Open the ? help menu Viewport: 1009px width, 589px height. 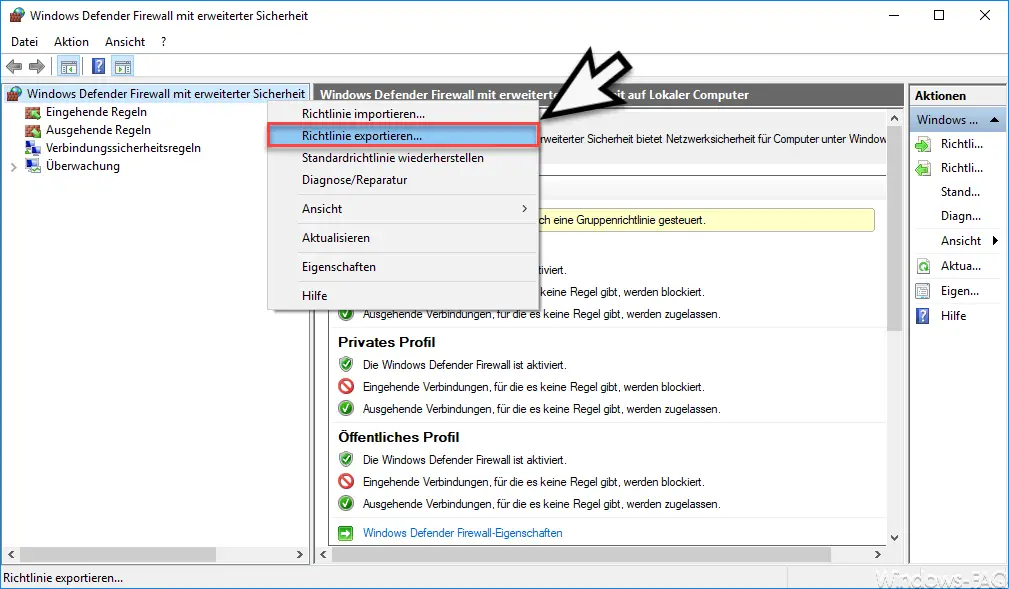click(163, 42)
